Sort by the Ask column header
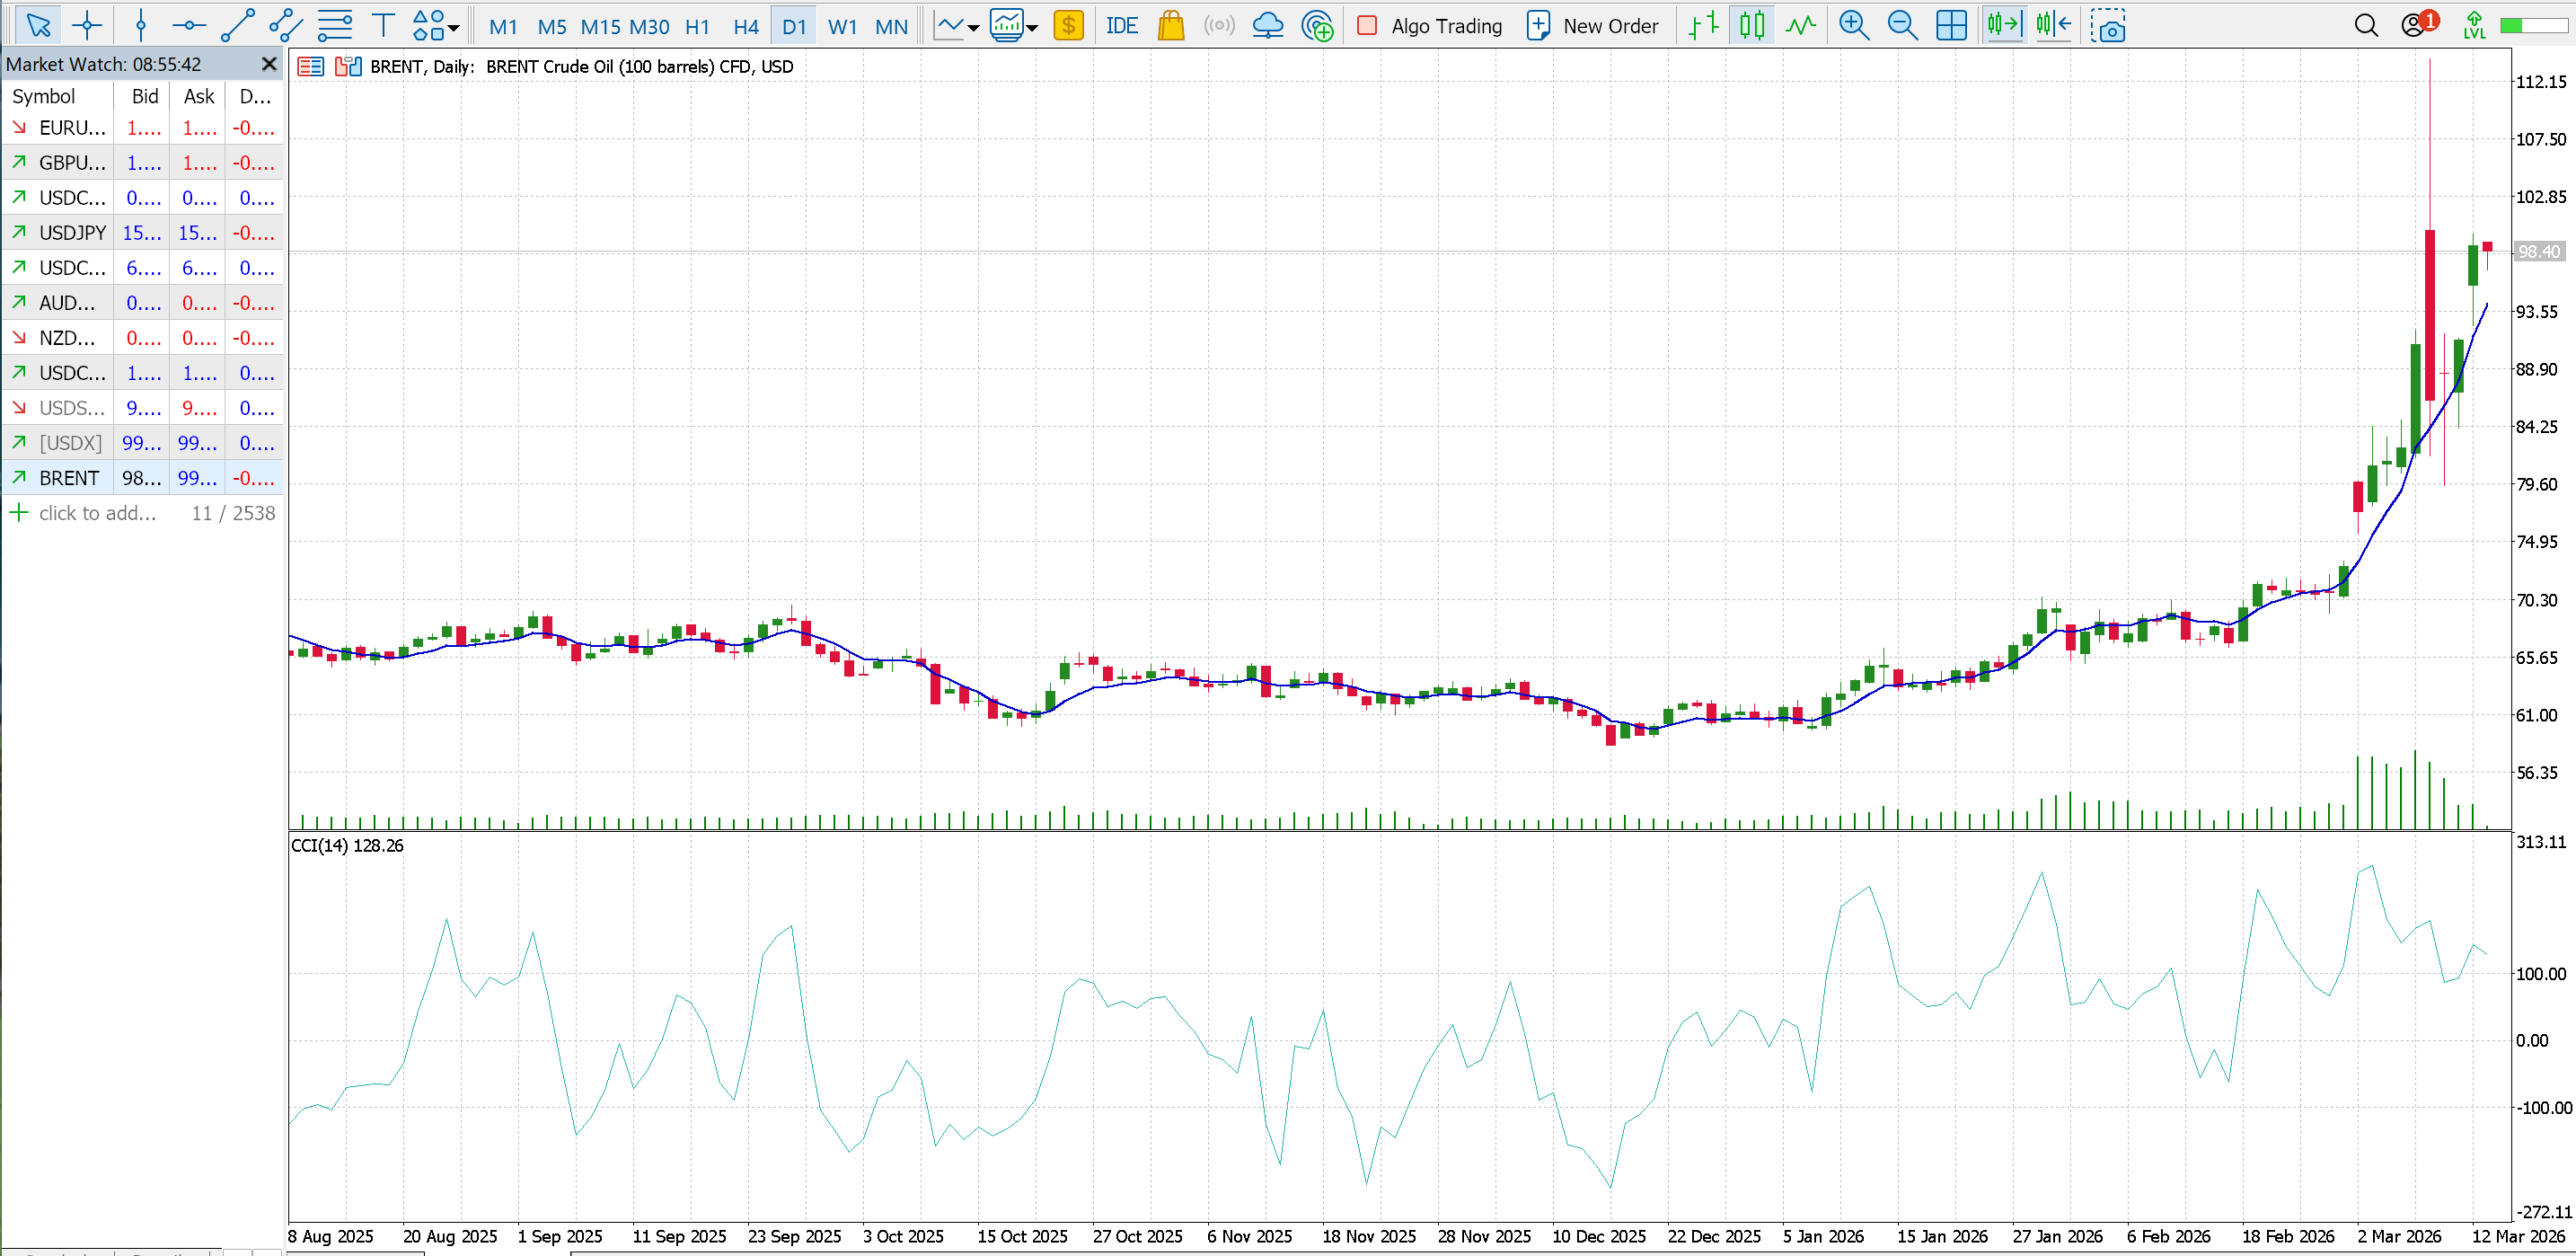This screenshot has height=1256, width=2576. (198, 96)
